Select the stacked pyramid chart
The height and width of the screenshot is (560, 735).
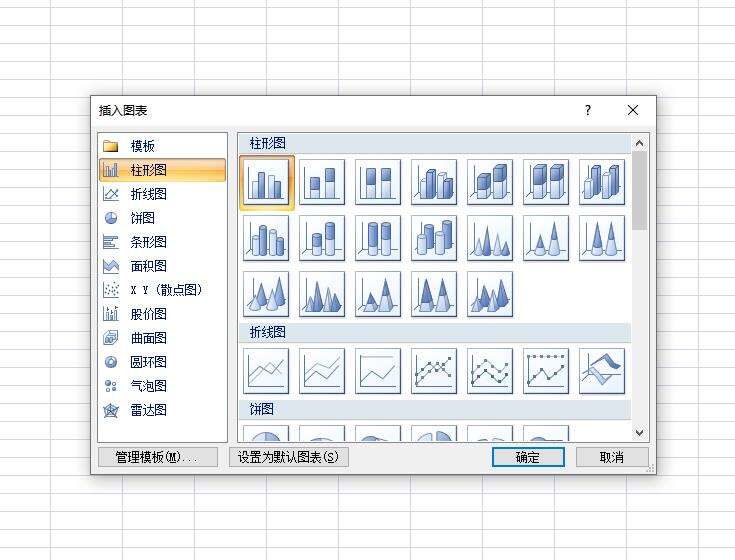click(378, 294)
